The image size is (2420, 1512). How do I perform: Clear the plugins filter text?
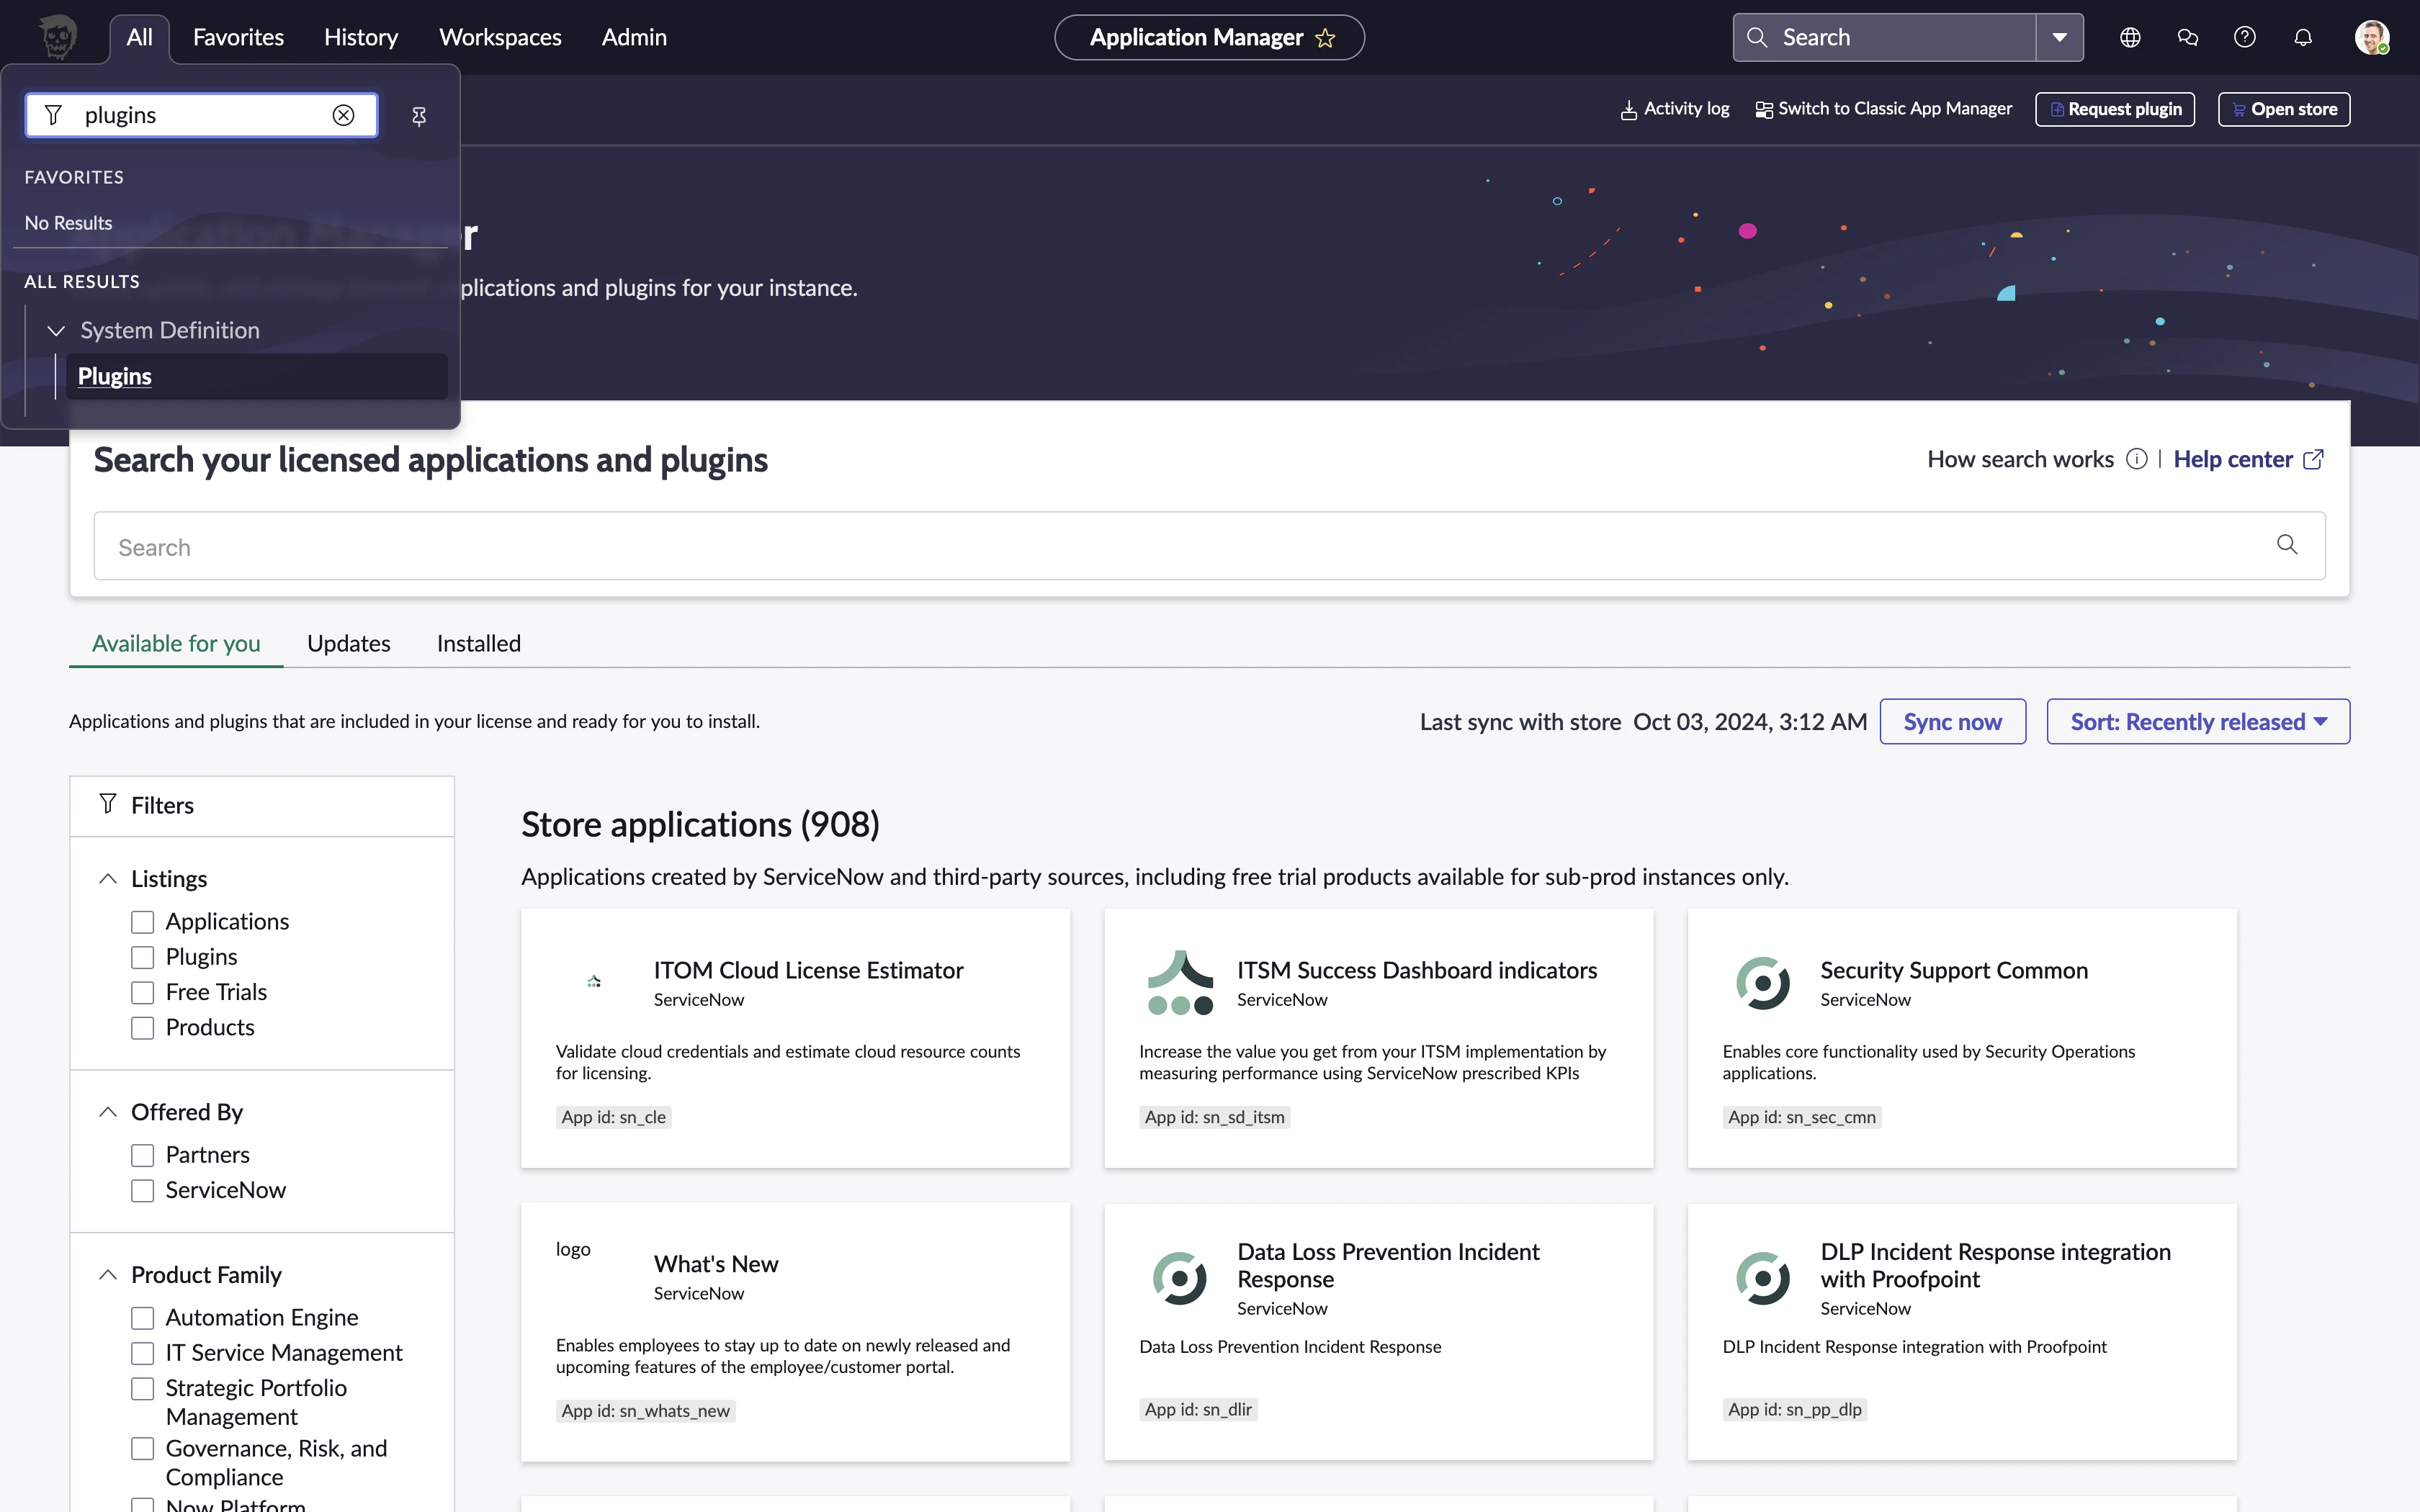343,115
